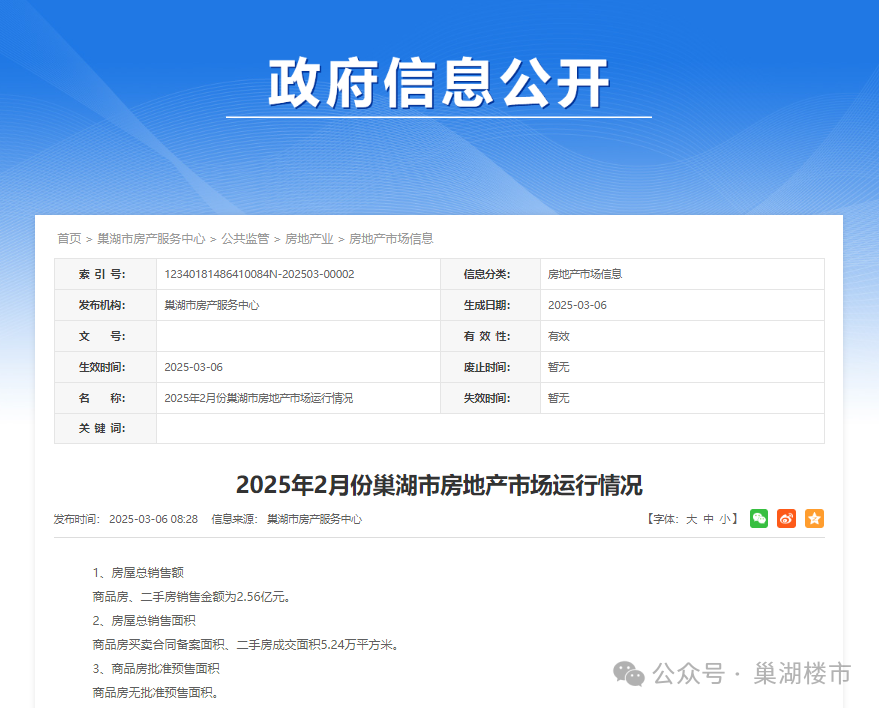This screenshot has height=708, width=879.
Task: Click heading 1、房屋总销售额
Action: (138, 572)
